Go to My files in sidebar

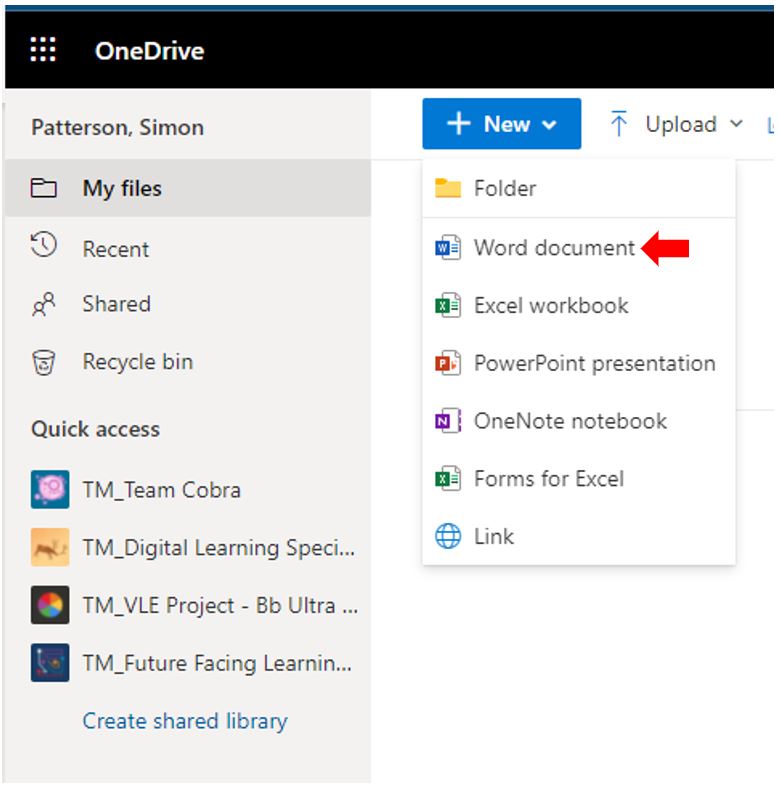pos(188,188)
